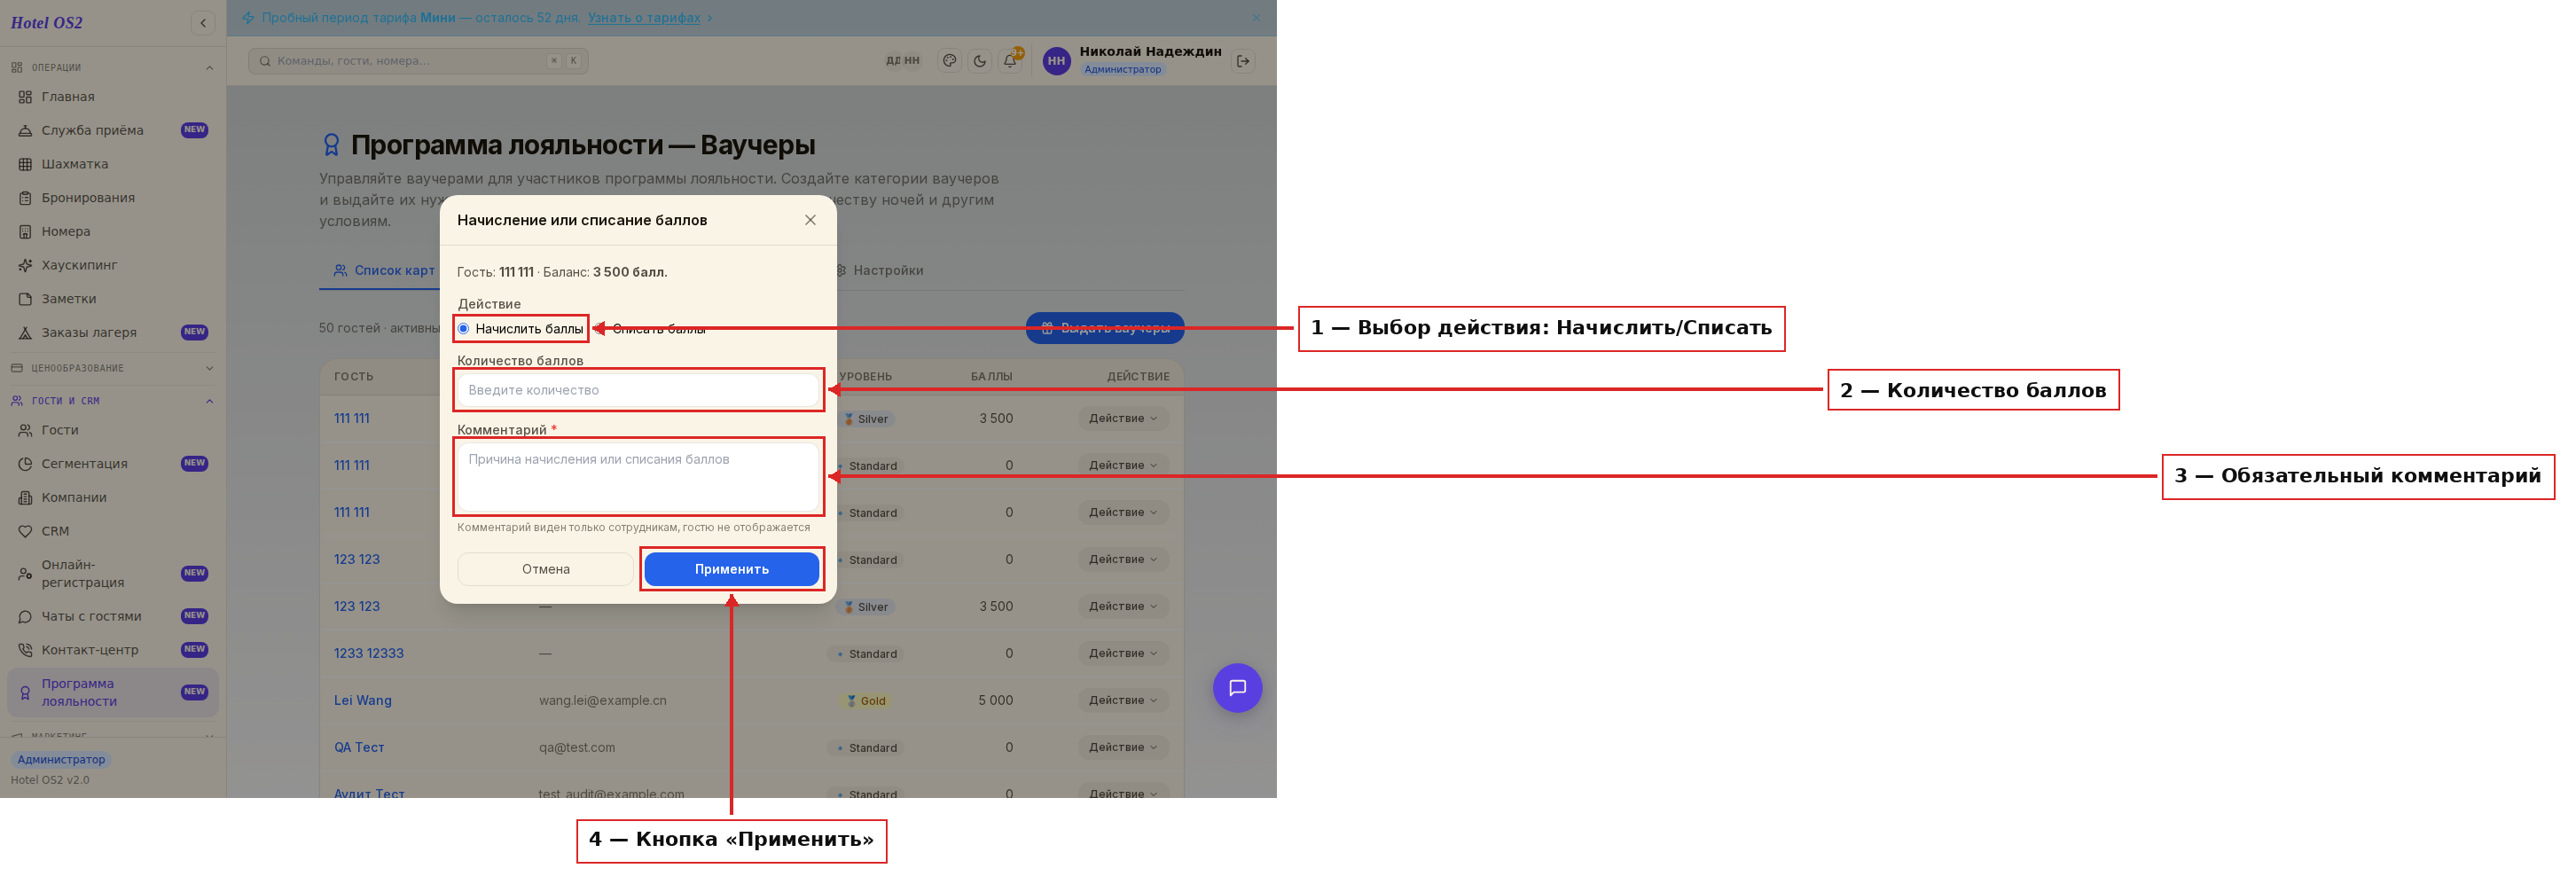The width and height of the screenshot is (2576, 884).
Task: Open Хаускипинг in the sidebar
Action: 79,265
